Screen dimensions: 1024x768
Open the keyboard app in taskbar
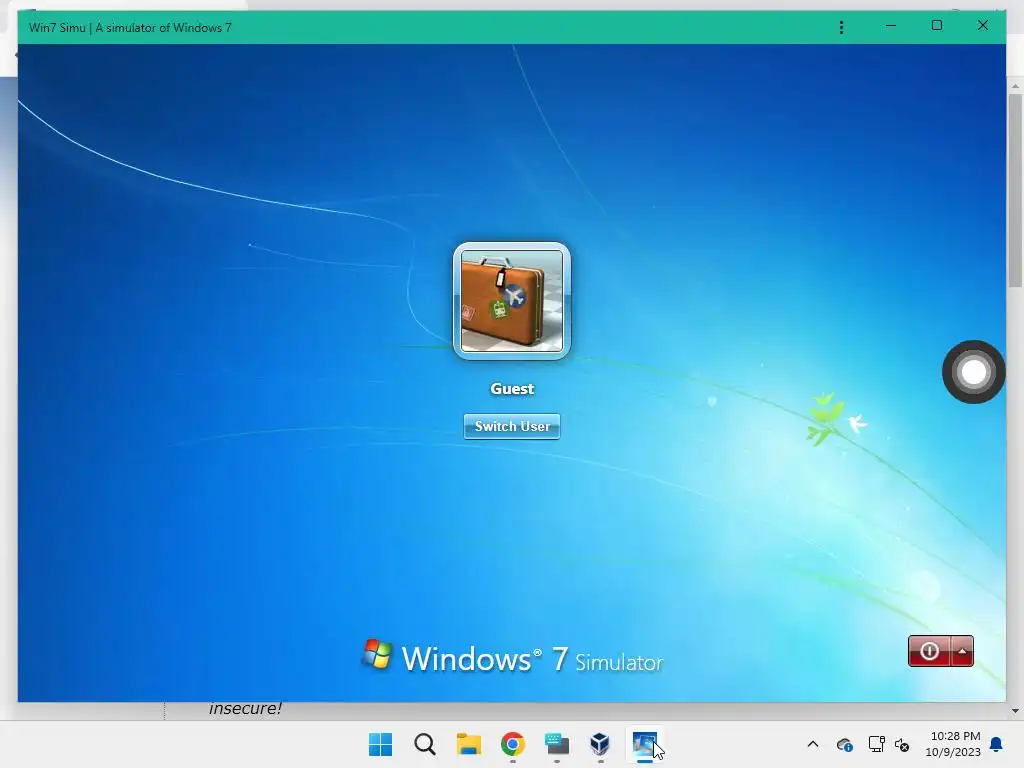pyautogui.click(x=556, y=744)
